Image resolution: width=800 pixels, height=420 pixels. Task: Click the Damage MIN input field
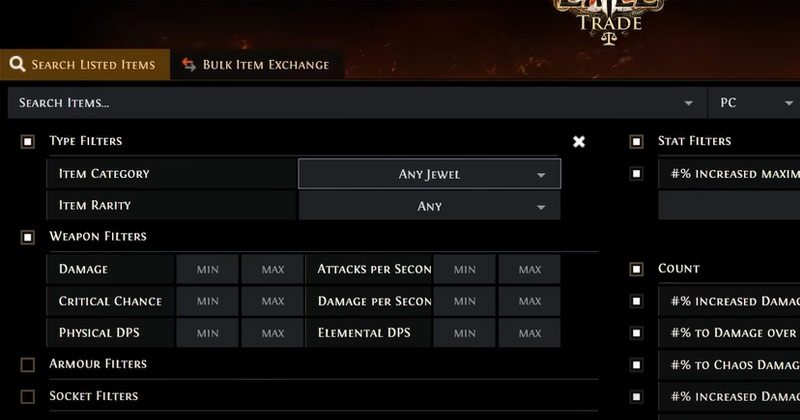click(x=208, y=269)
